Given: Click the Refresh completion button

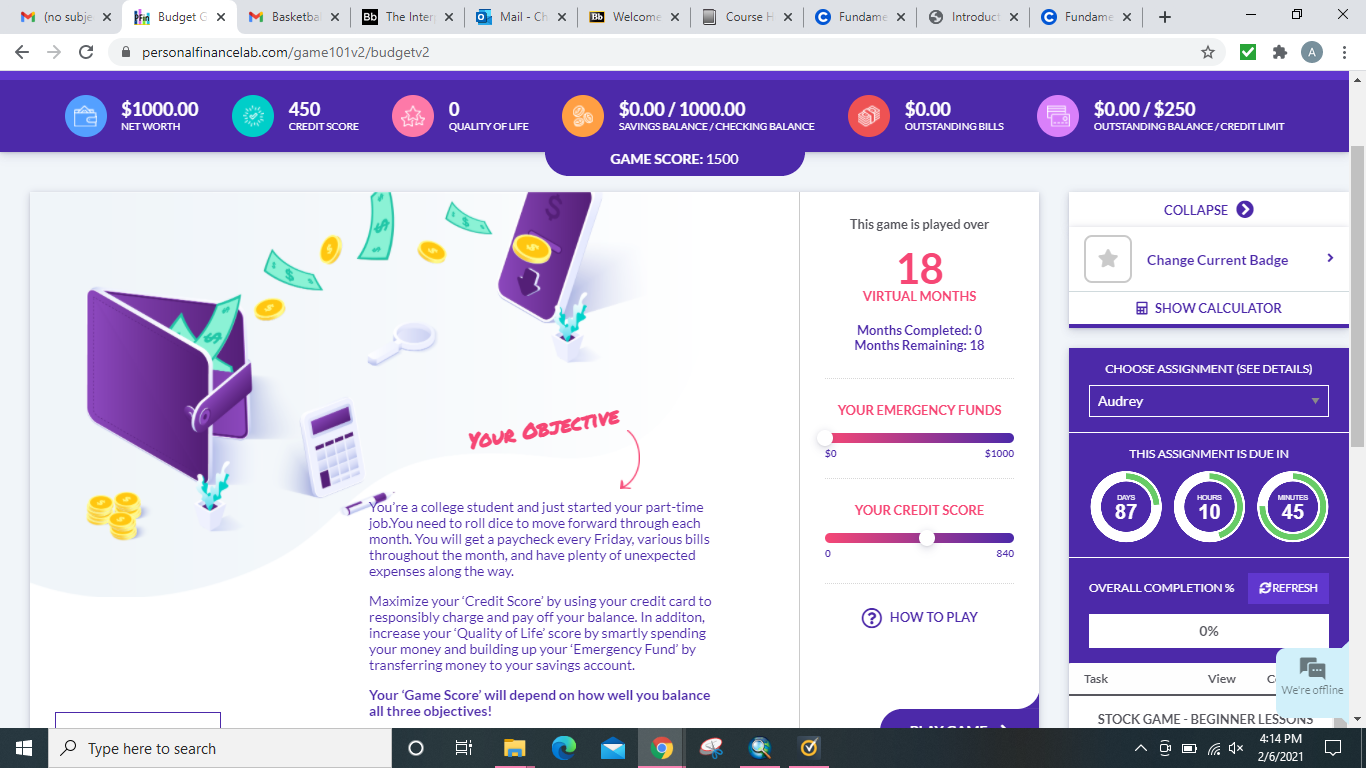Looking at the screenshot, I should tap(1288, 588).
